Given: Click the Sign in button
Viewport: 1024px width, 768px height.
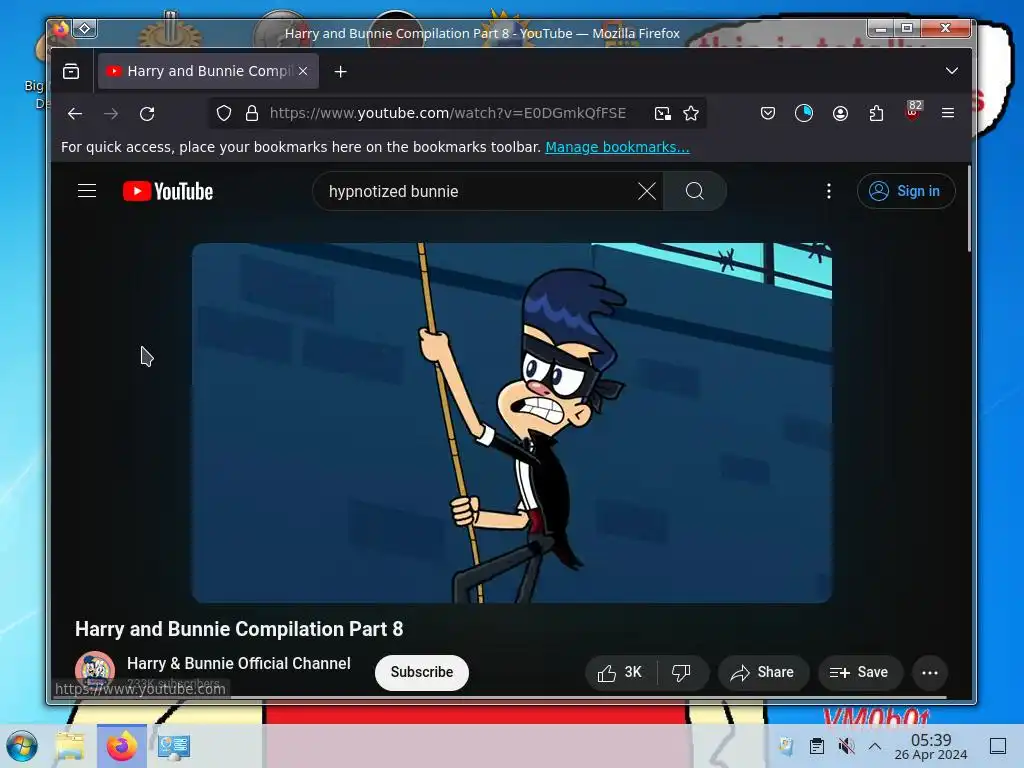Looking at the screenshot, I should click(906, 191).
